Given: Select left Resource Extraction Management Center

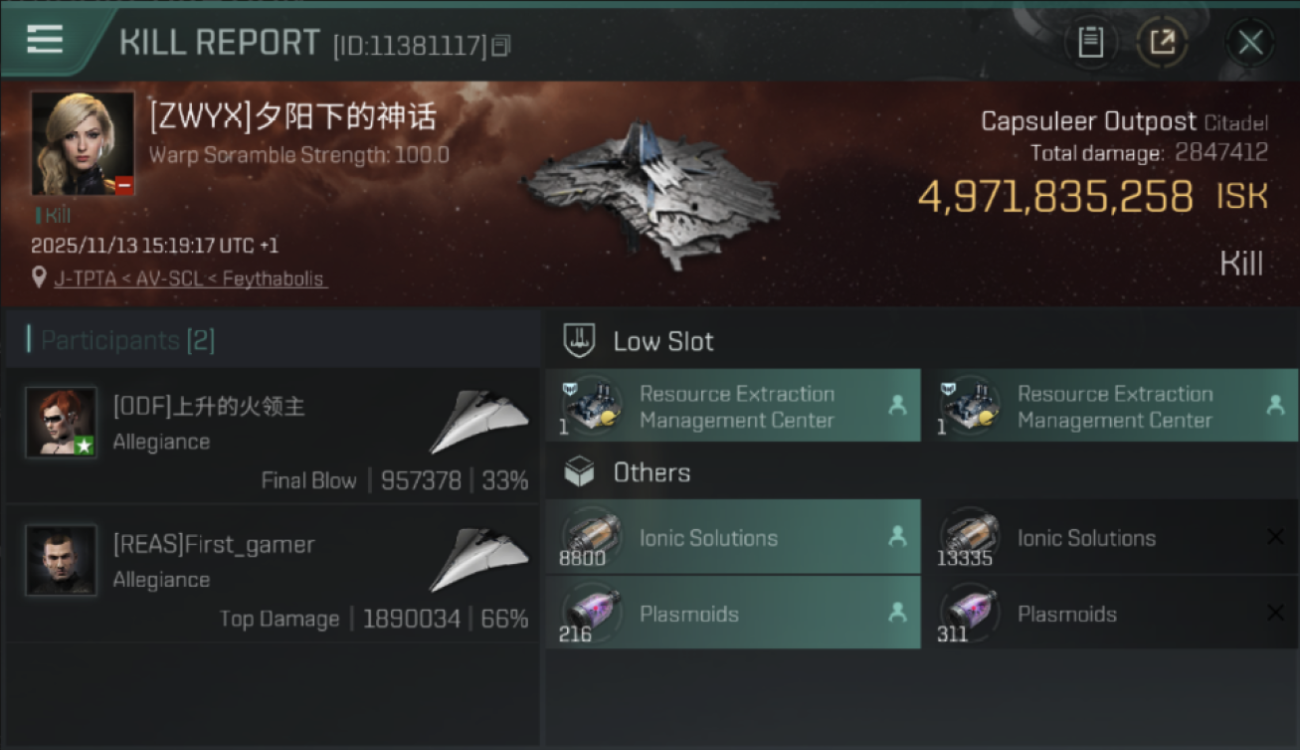Looking at the screenshot, I should click(x=733, y=406).
